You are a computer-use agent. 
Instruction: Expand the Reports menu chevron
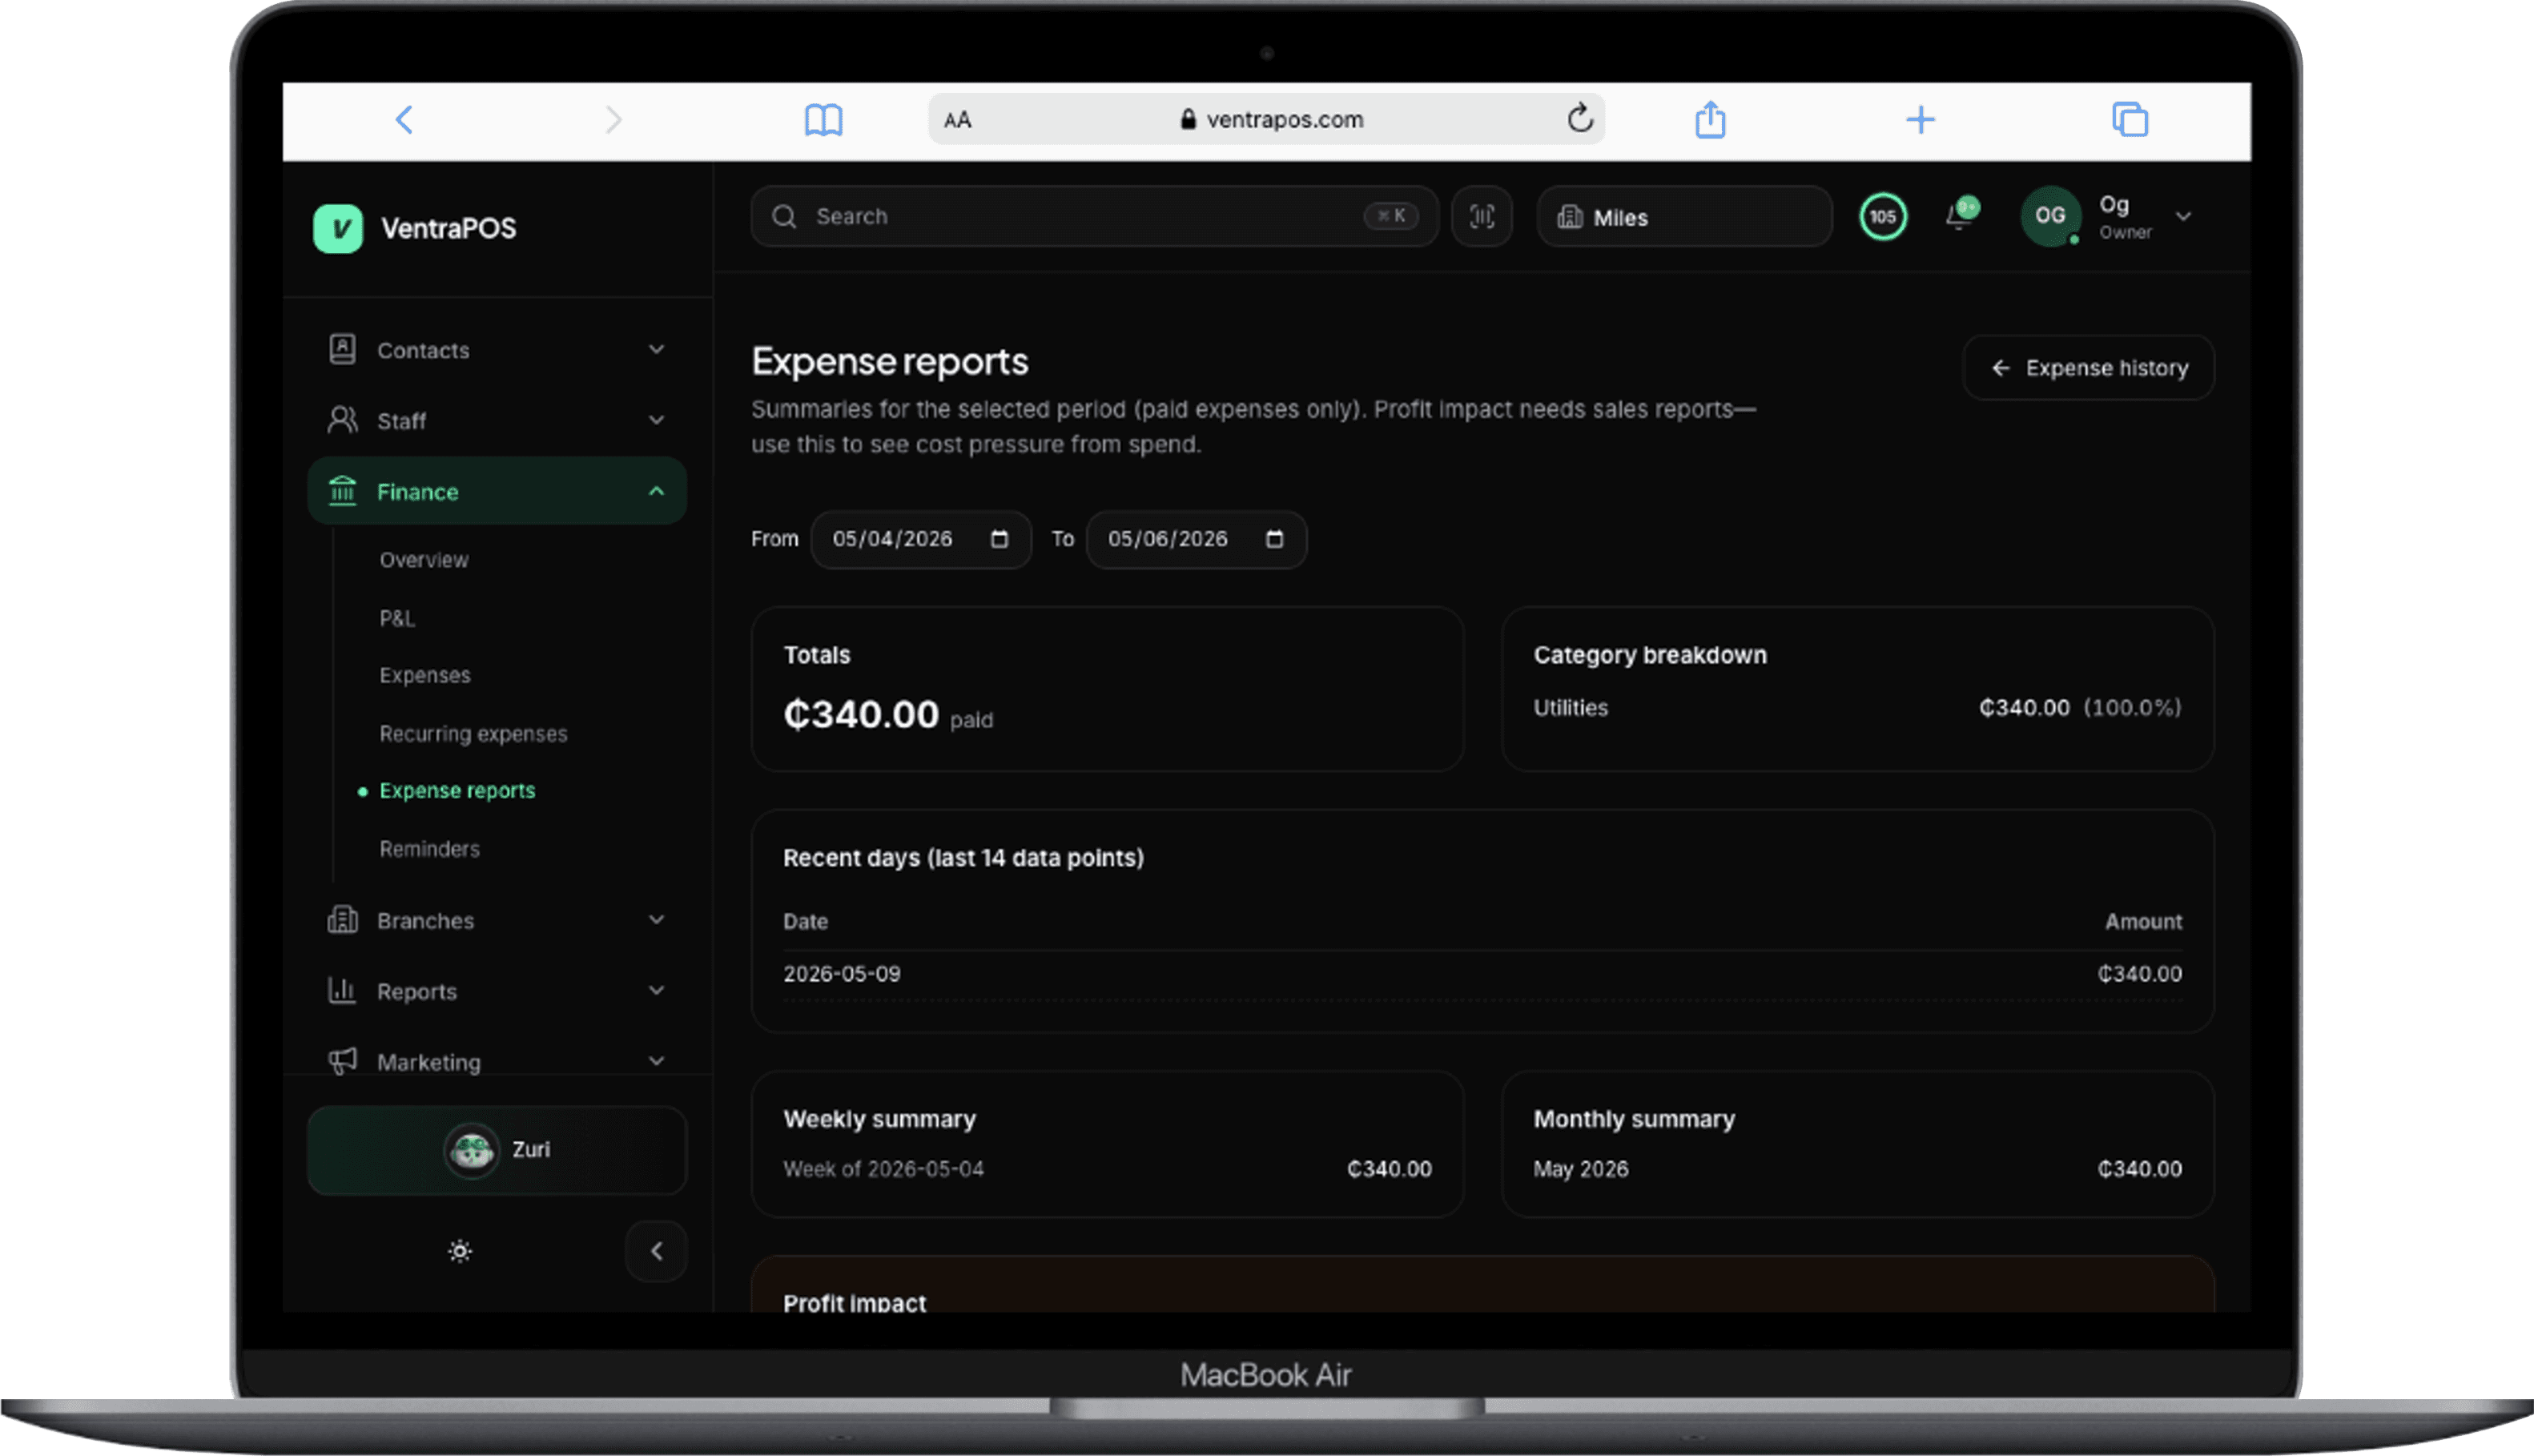click(656, 991)
